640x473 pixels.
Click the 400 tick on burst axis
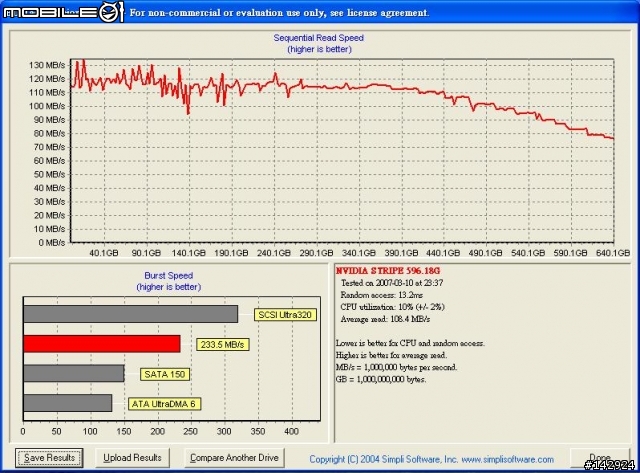click(291, 431)
